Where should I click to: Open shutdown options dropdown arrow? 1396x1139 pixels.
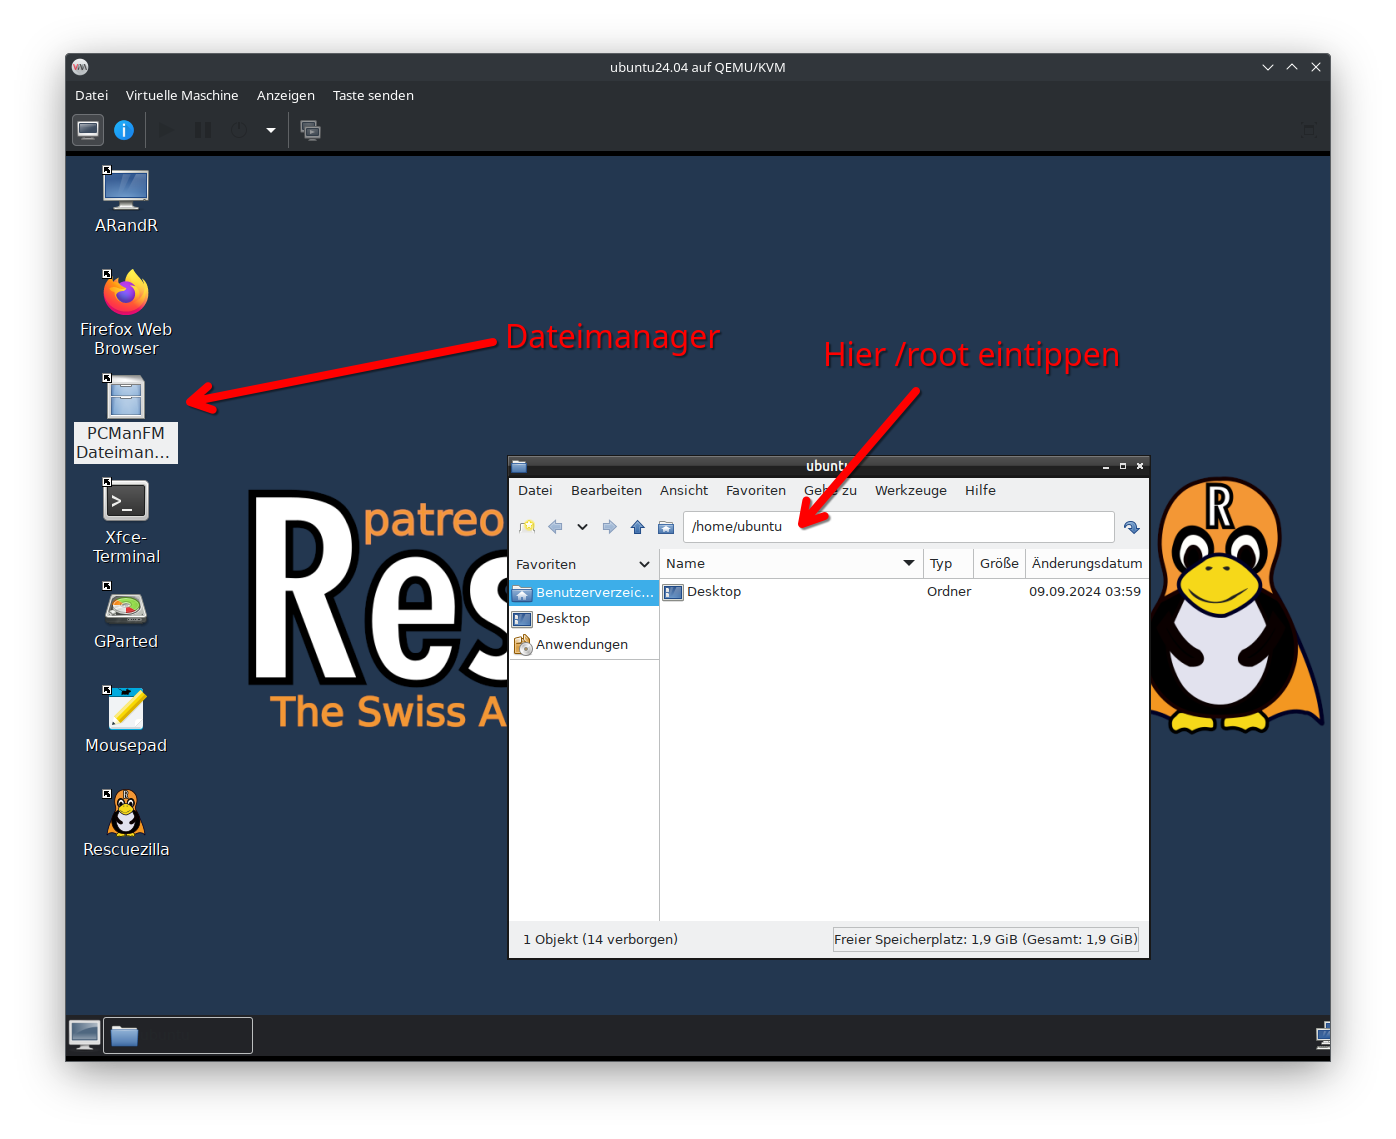[x=271, y=130]
